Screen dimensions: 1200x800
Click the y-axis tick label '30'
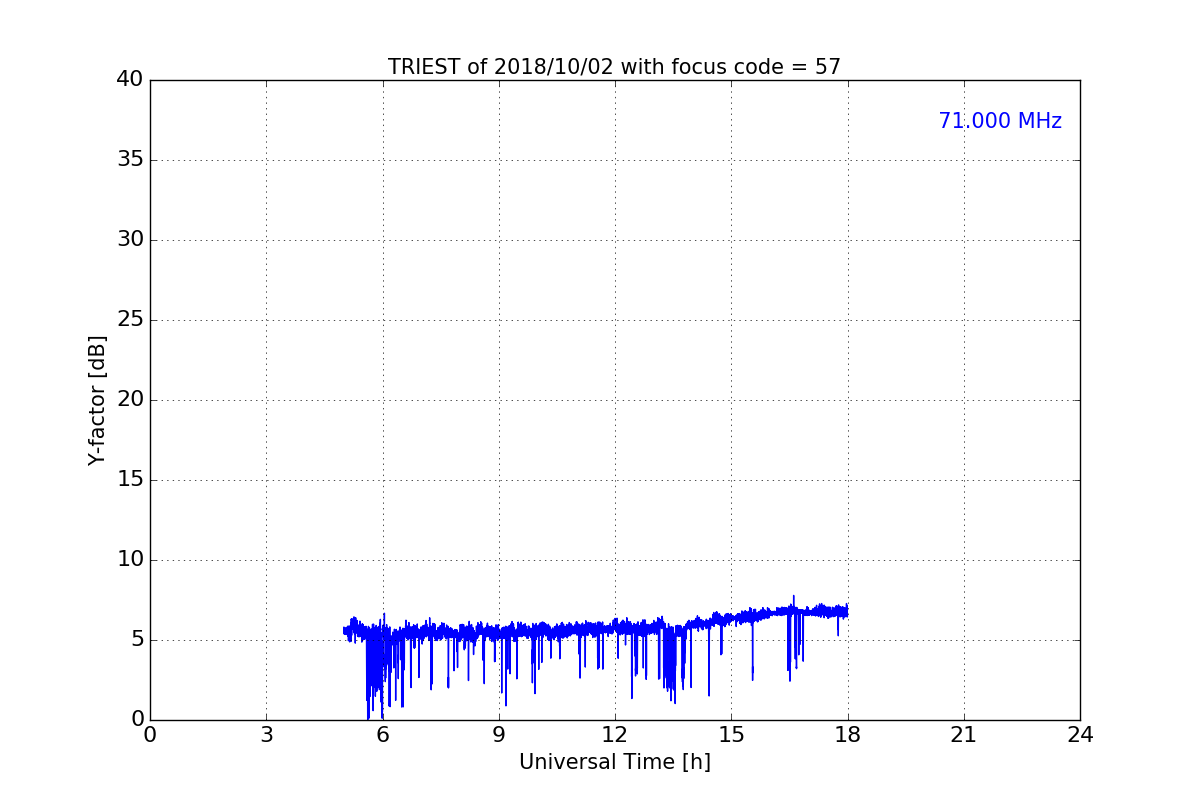[130, 240]
